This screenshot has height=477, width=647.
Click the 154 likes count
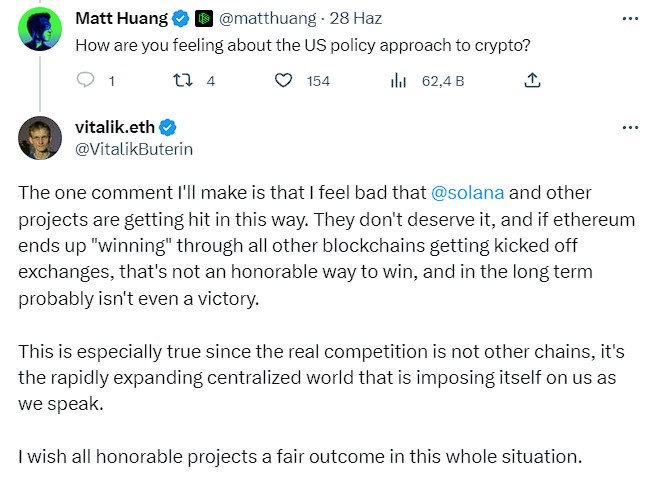pos(318,81)
